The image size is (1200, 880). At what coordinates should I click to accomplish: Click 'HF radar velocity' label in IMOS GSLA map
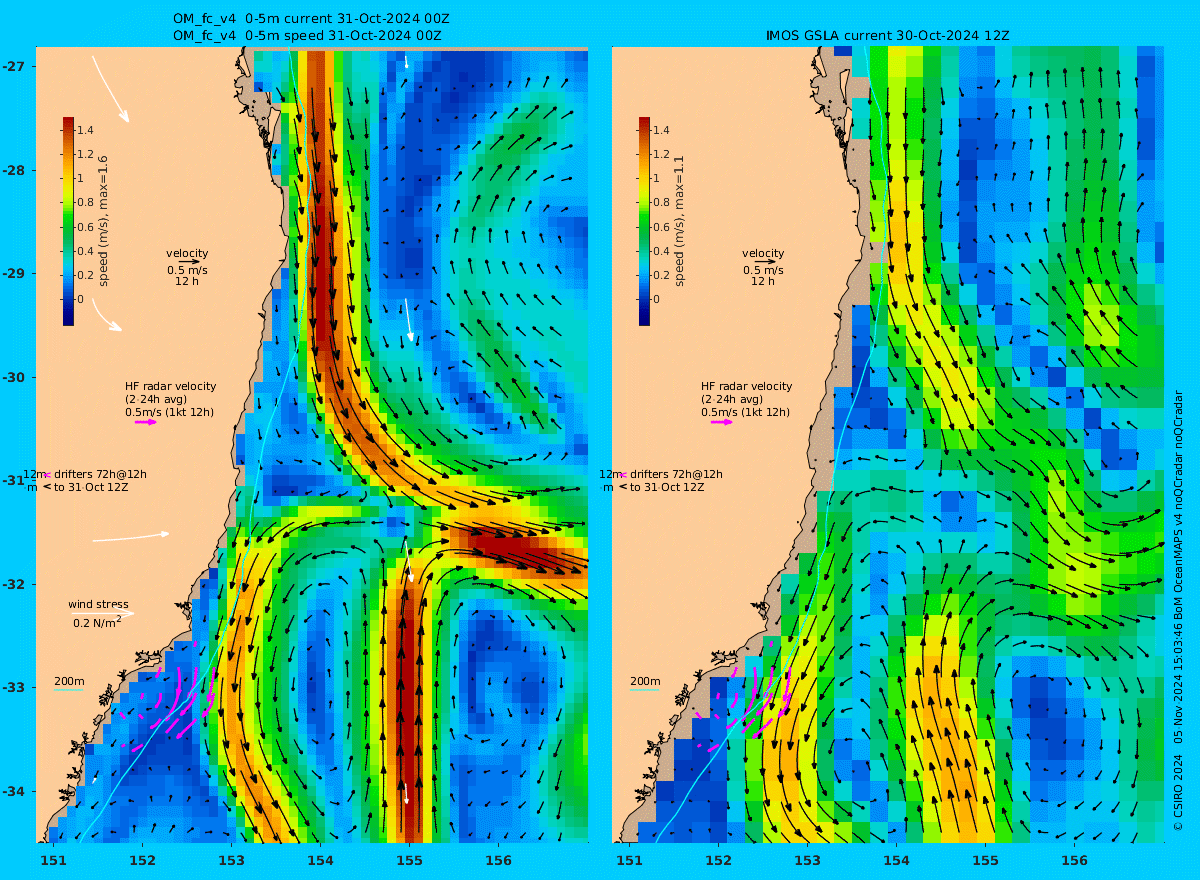point(746,386)
